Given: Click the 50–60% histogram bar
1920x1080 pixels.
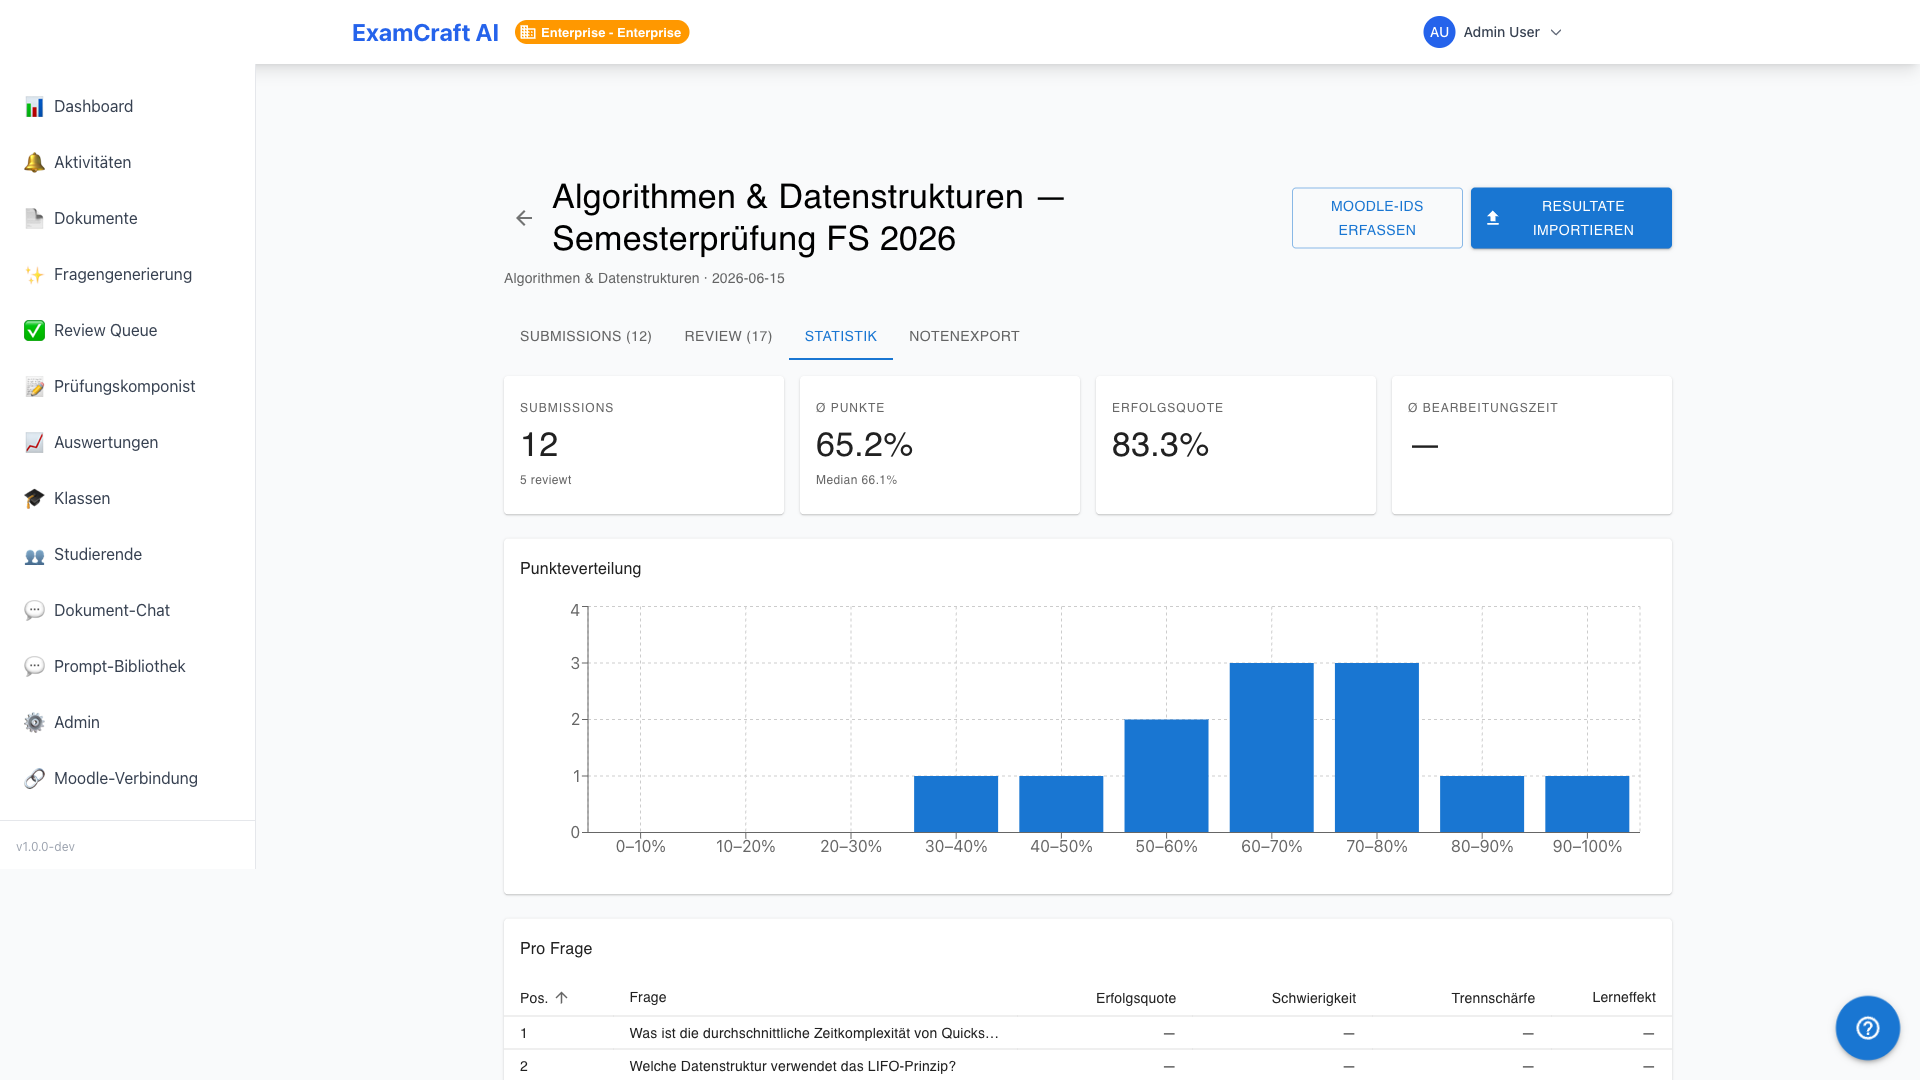Looking at the screenshot, I should pos(1166,775).
